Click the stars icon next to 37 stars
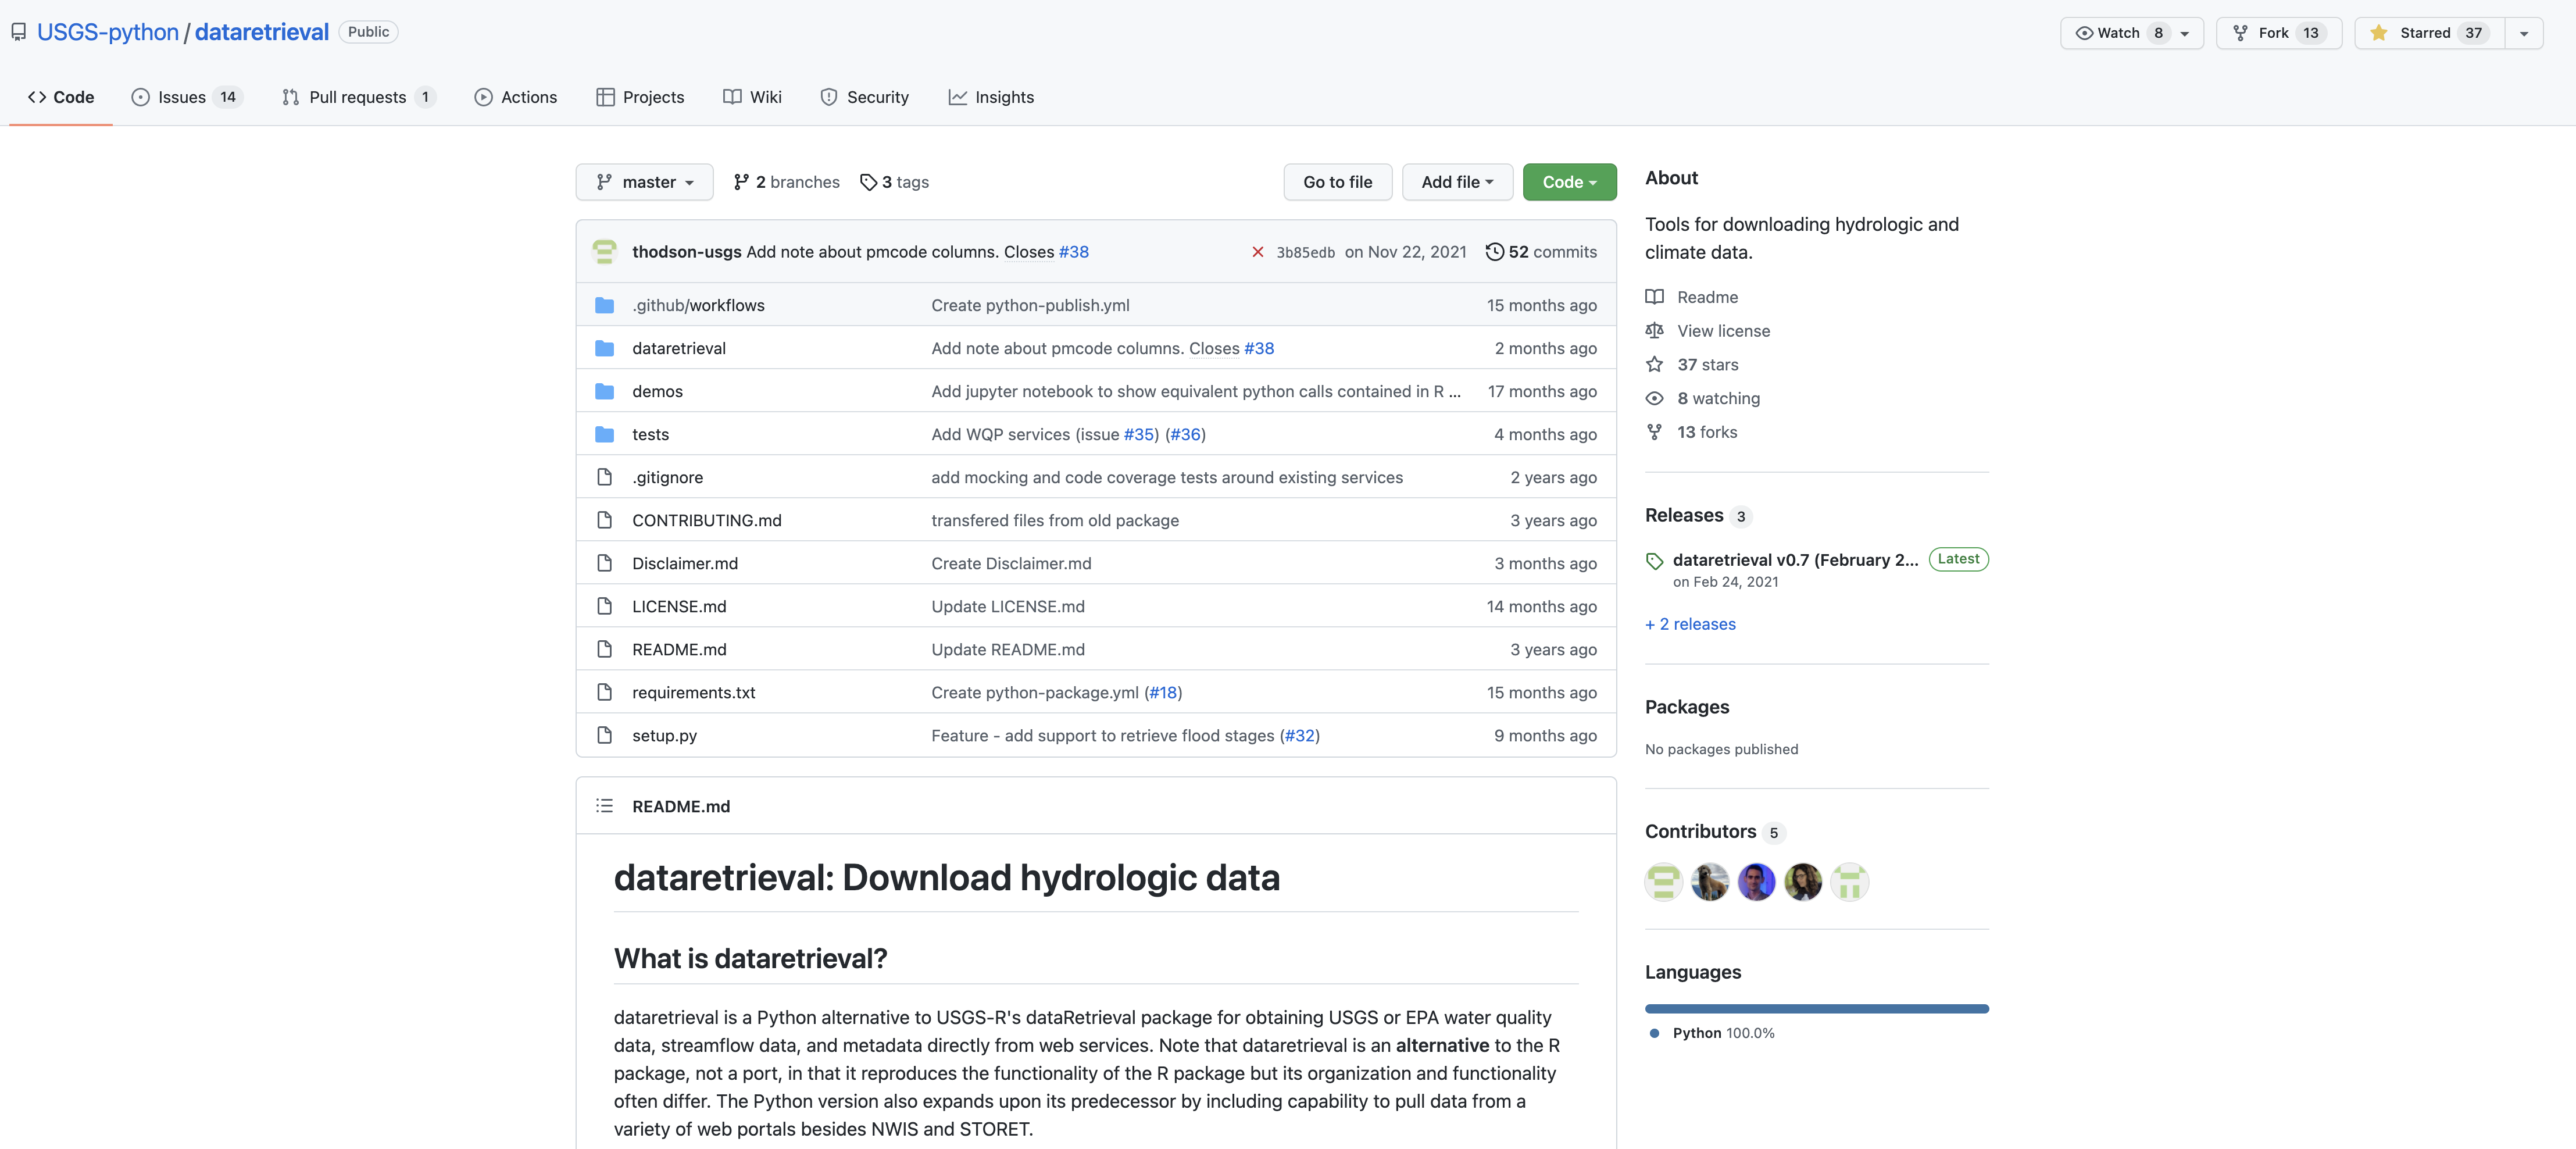 pos(1655,365)
